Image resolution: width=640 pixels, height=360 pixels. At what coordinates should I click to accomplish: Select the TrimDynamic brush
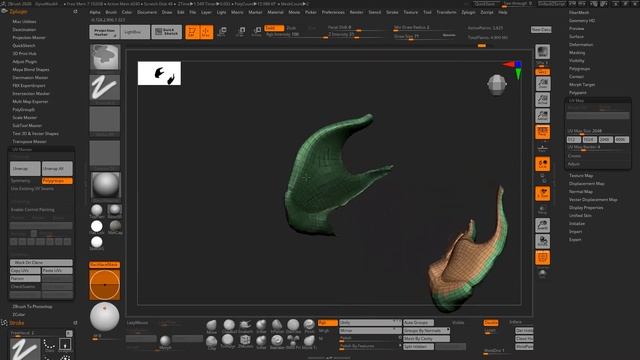click(227, 342)
